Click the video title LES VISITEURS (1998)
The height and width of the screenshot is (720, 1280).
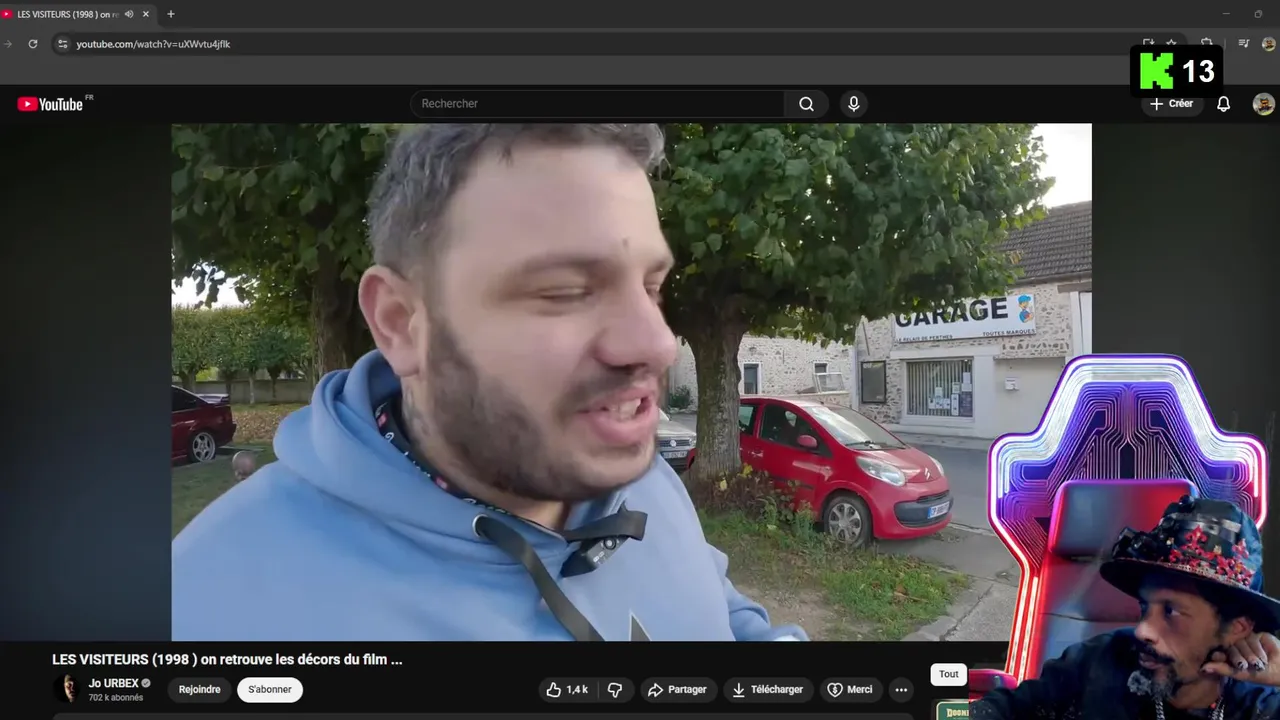[227, 660]
